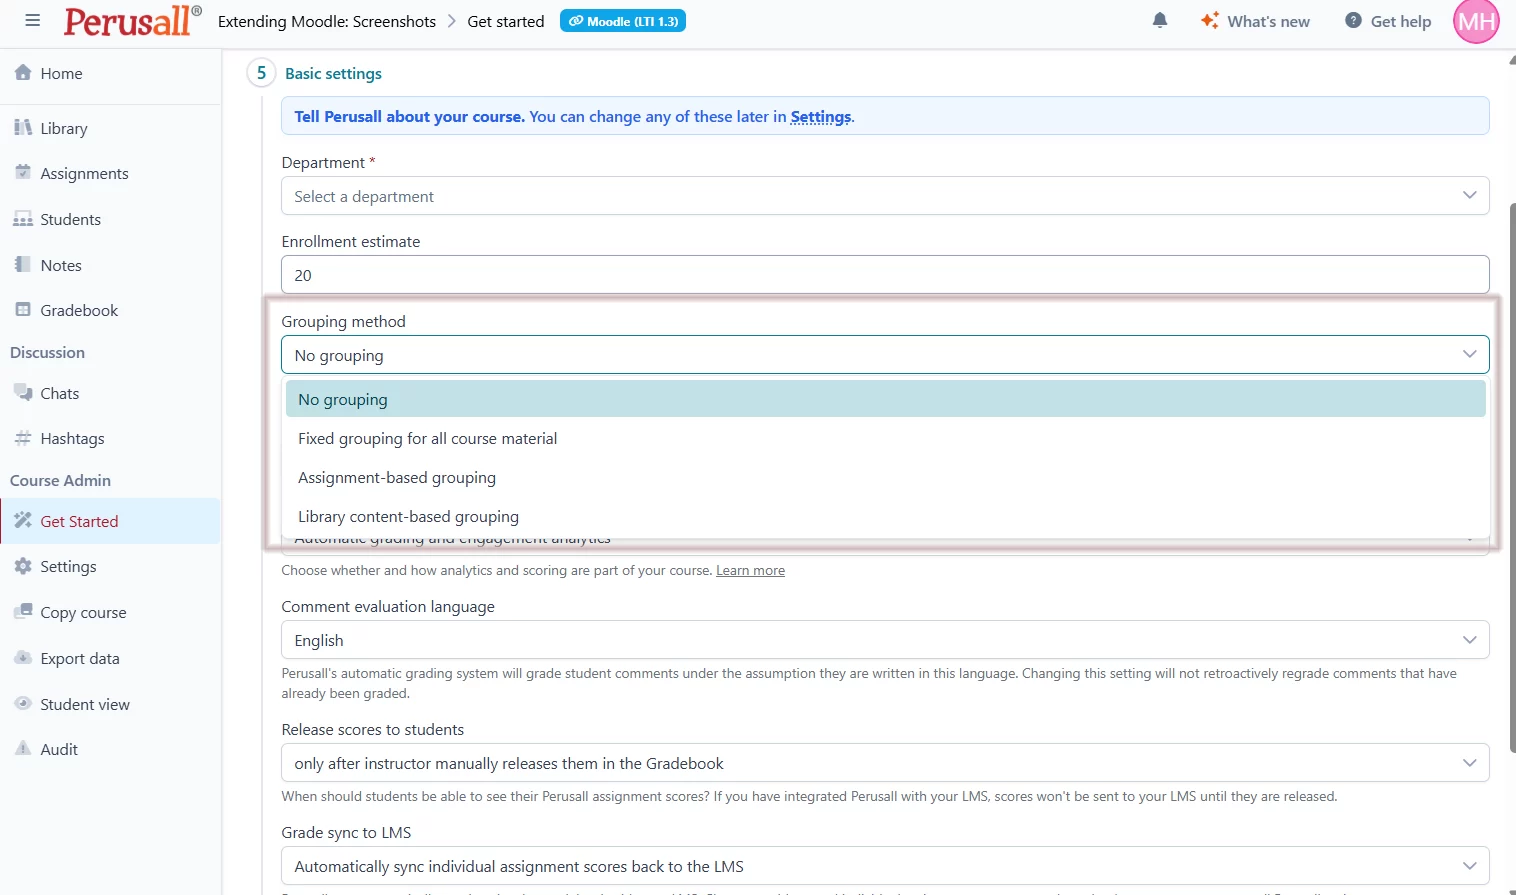
Task: Choose Assignment-based grouping option
Action: coord(396,477)
